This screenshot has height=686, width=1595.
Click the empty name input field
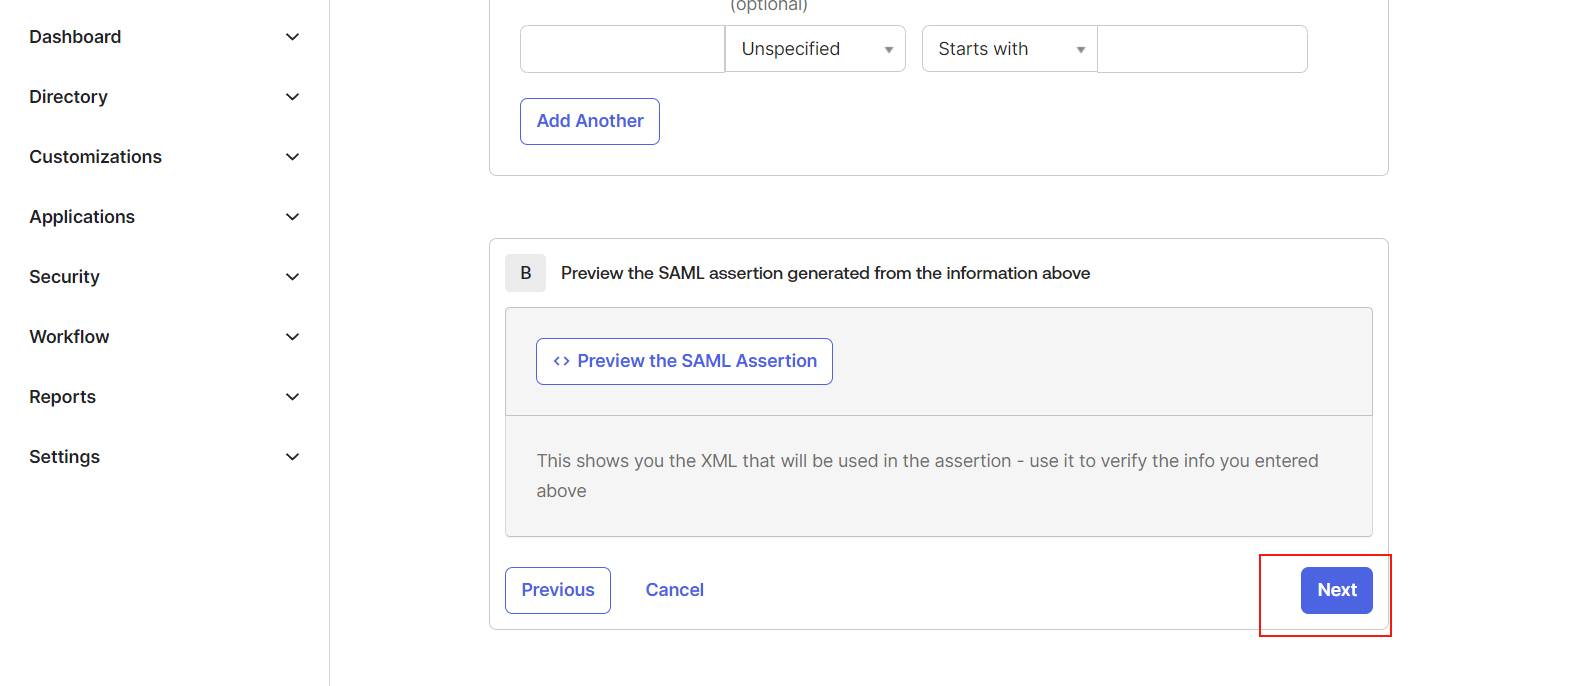pyautogui.click(x=622, y=49)
